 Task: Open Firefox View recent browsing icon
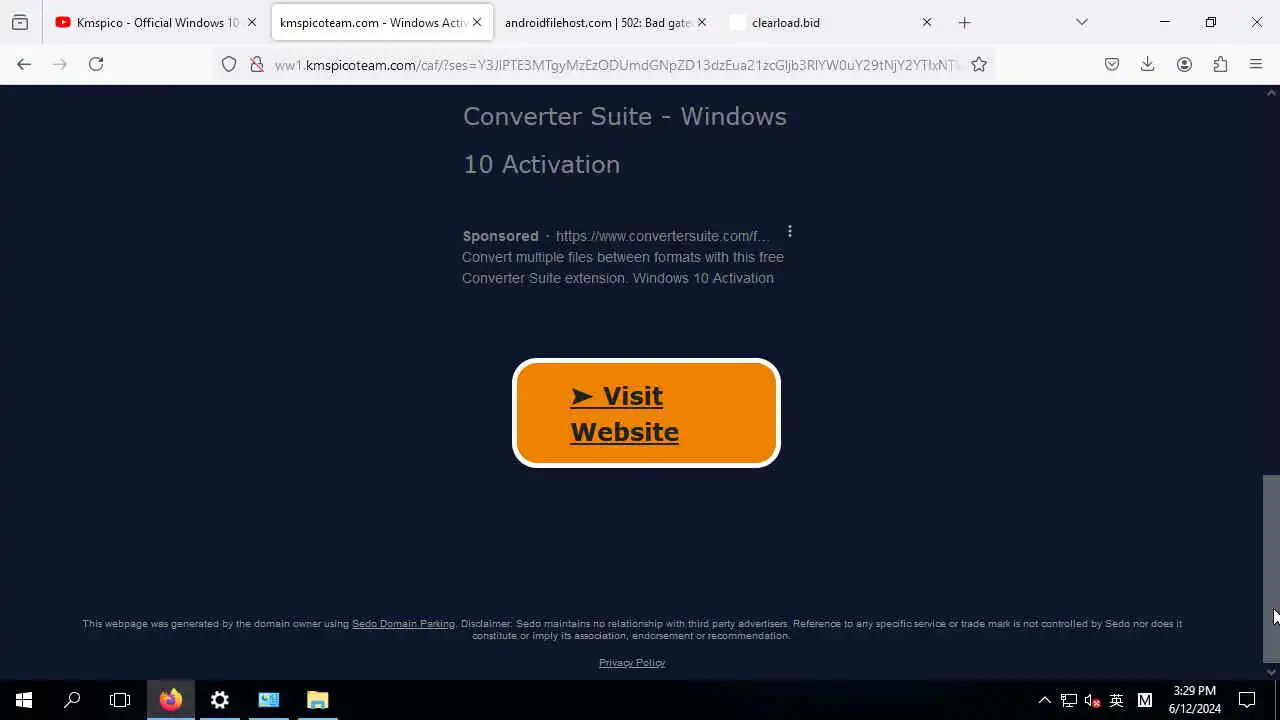(x=20, y=22)
